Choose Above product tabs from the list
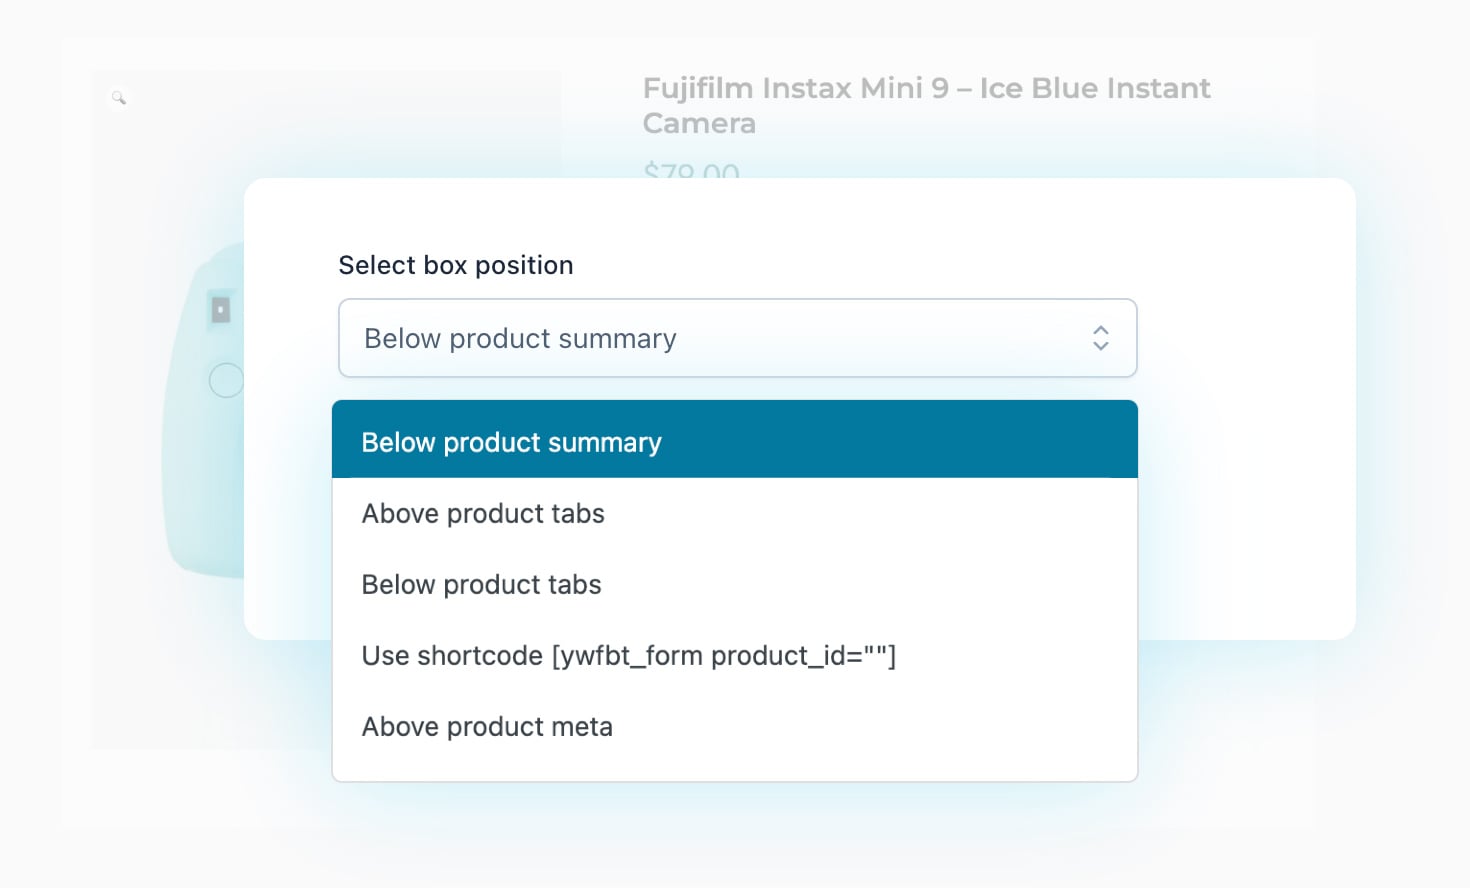 483,513
